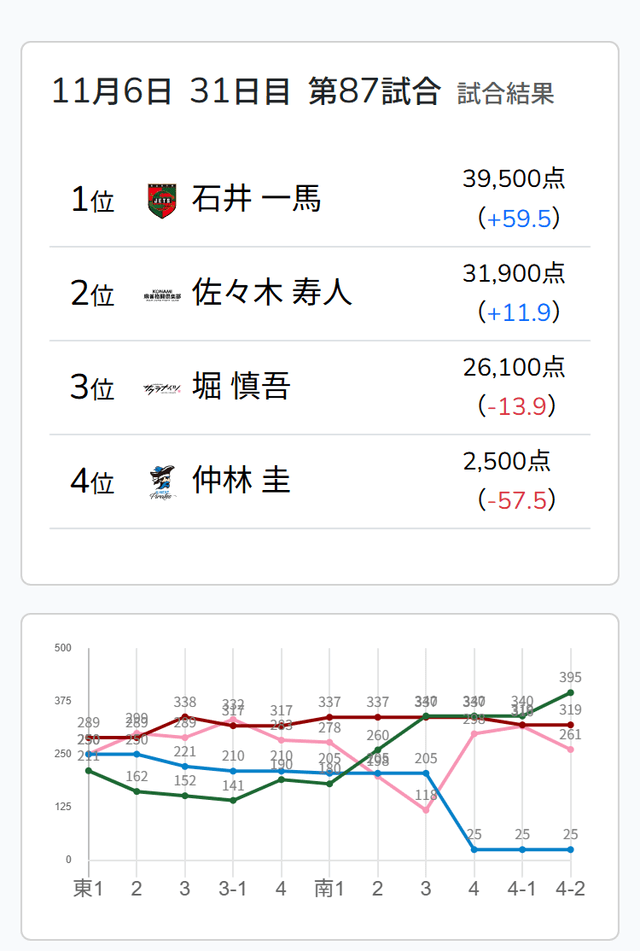Click the JETS team logo beside 石井 一馬
This screenshot has width=640, height=951.
[161, 199]
